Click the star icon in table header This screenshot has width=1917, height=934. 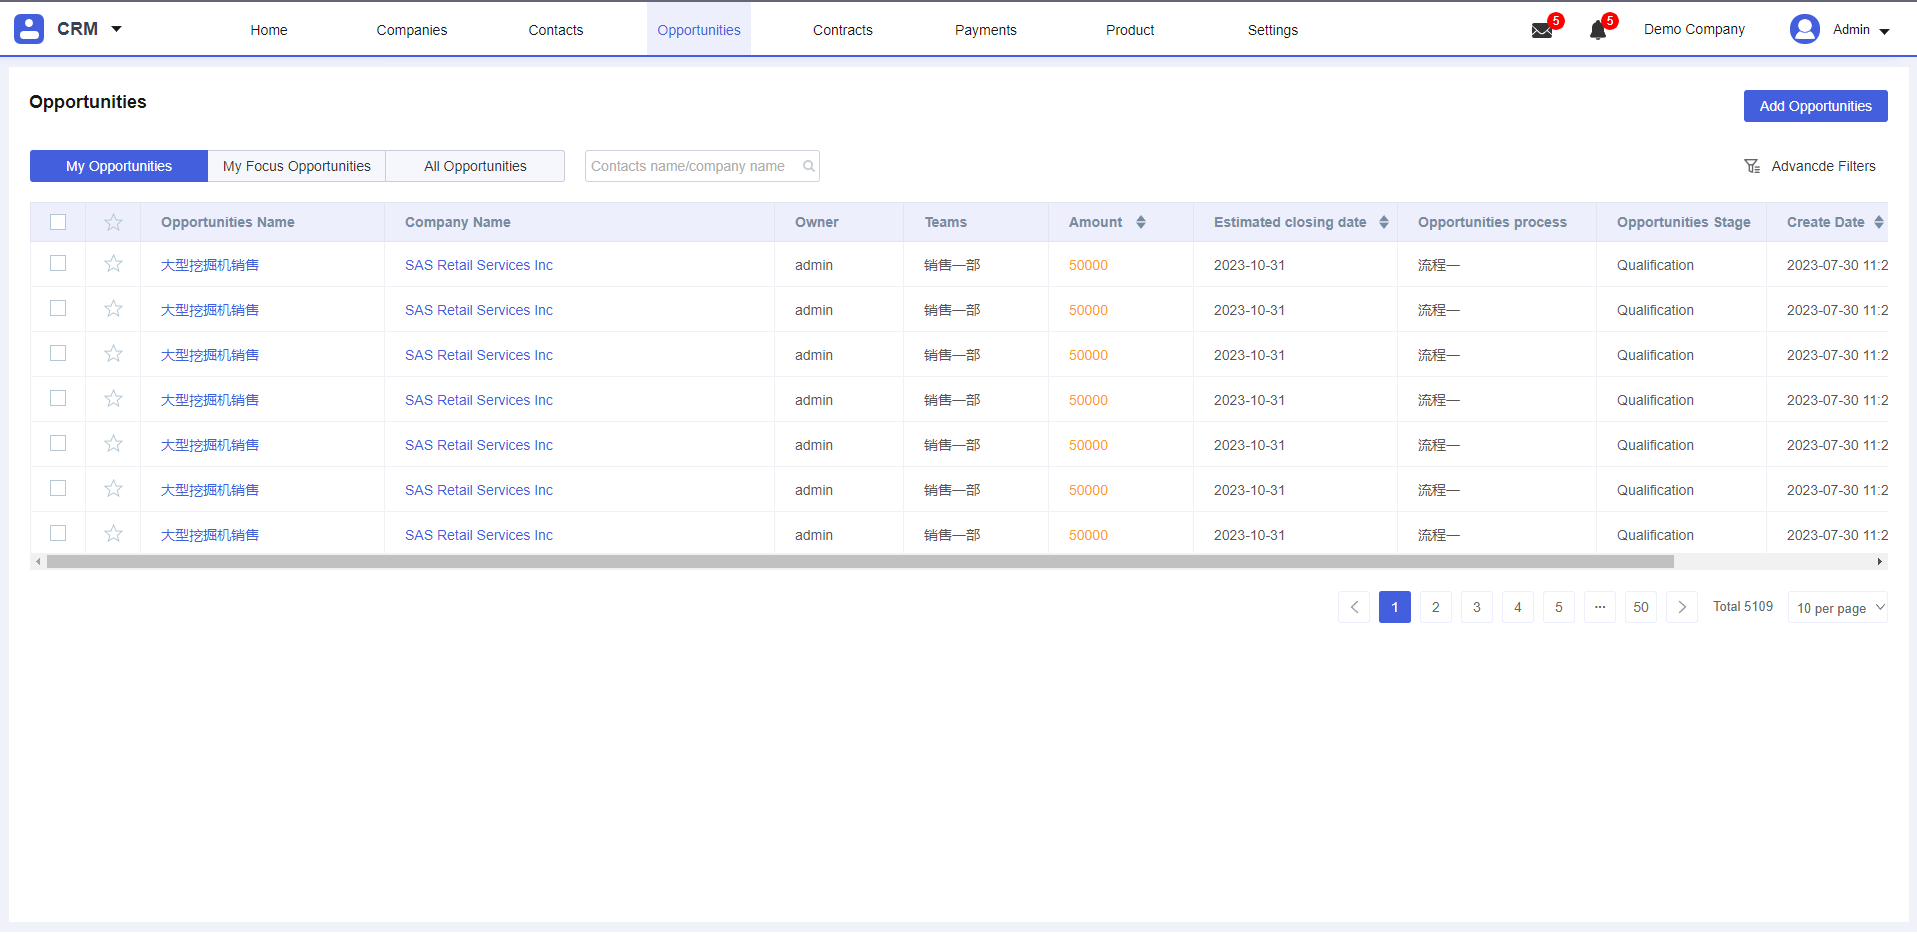pyautogui.click(x=113, y=222)
